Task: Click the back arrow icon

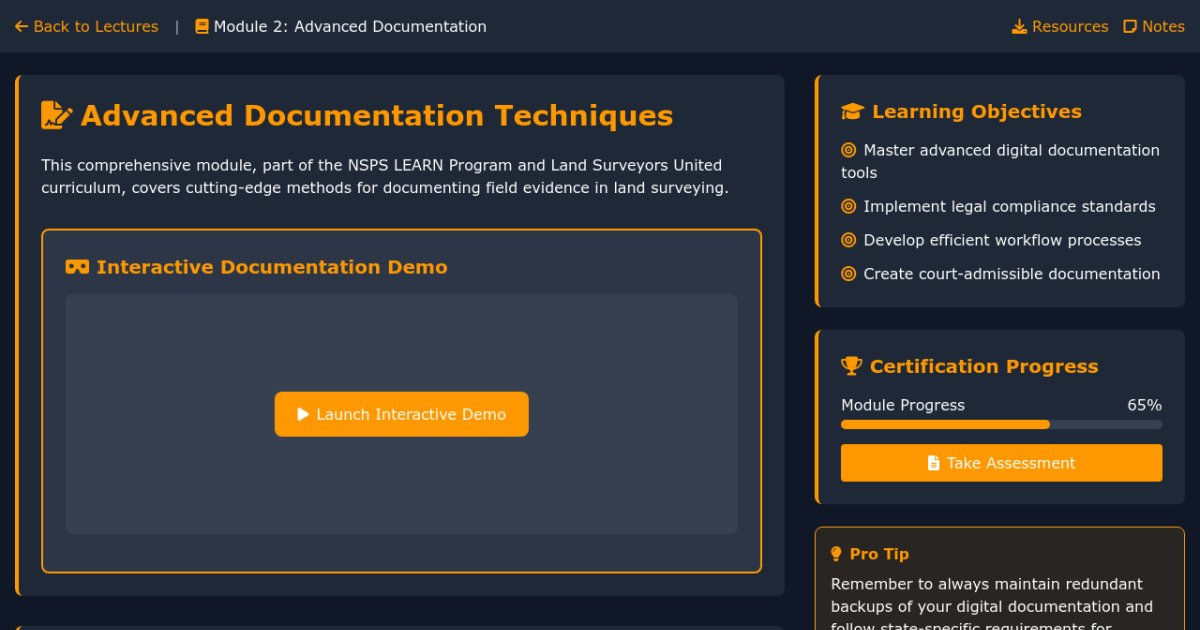Action: pyautogui.click(x=21, y=27)
